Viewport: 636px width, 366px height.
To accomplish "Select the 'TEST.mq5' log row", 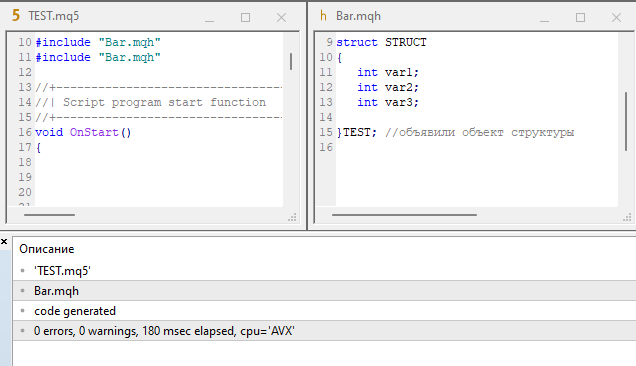I will [x=324, y=271].
